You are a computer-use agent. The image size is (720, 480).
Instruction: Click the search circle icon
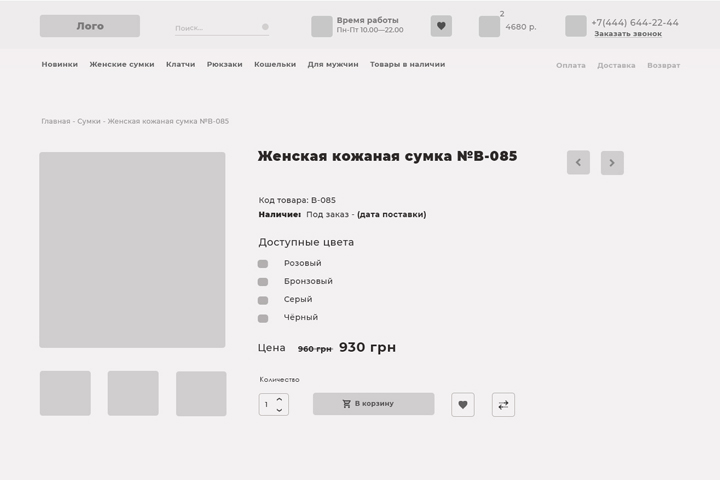[x=265, y=27]
